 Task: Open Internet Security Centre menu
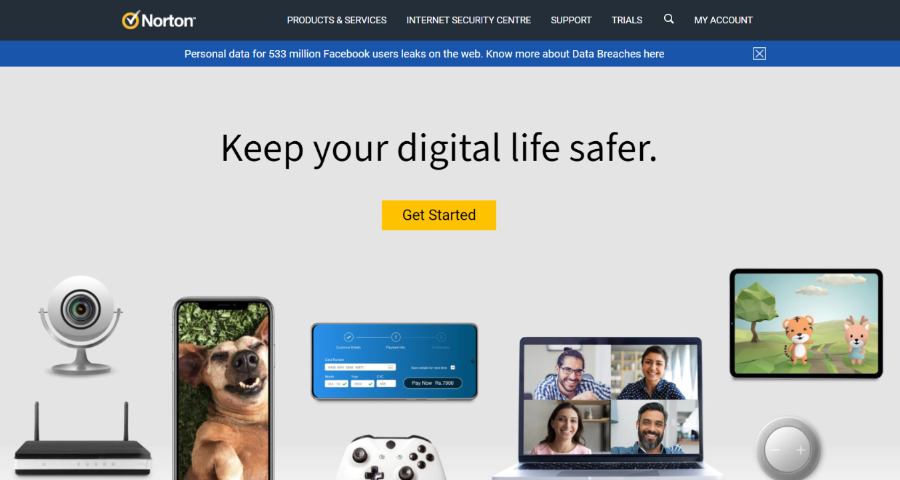click(x=468, y=20)
